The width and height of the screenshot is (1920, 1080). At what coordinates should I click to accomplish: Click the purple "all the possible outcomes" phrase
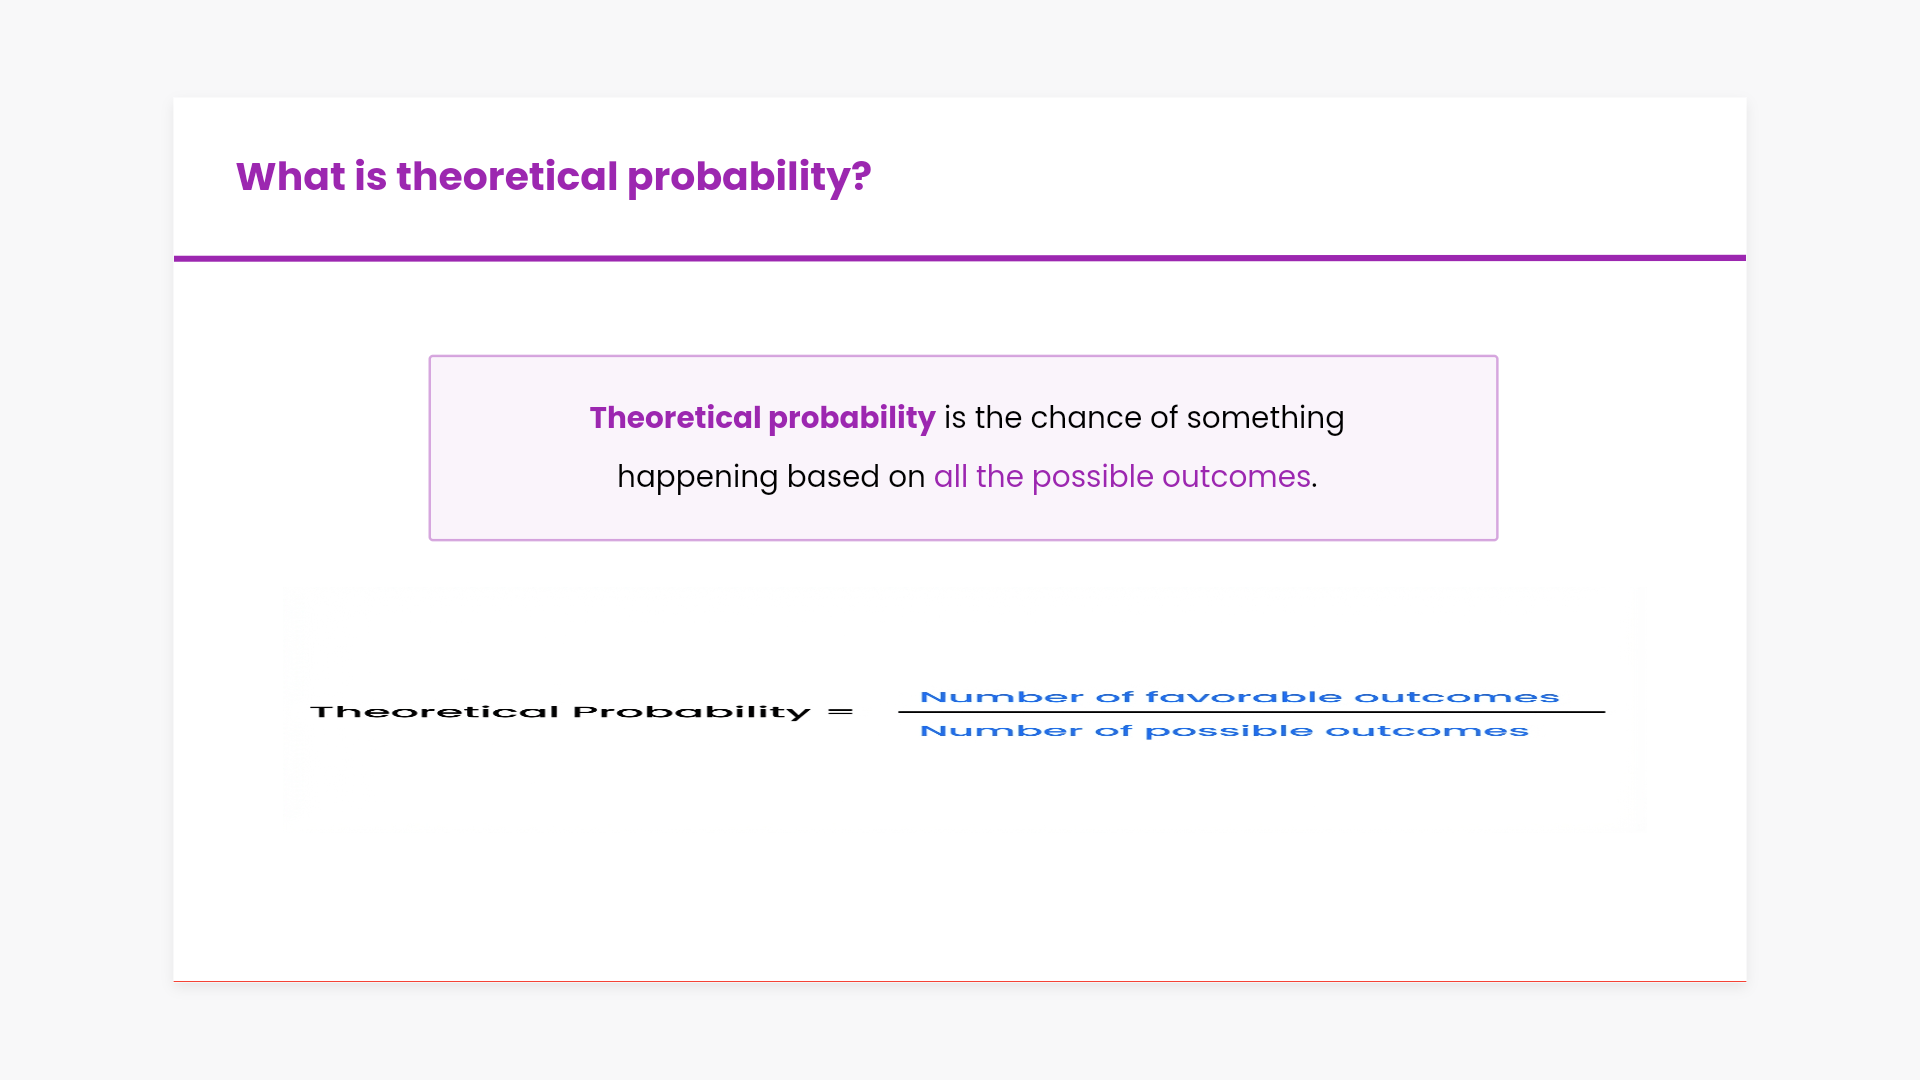tap(1122, 477)
